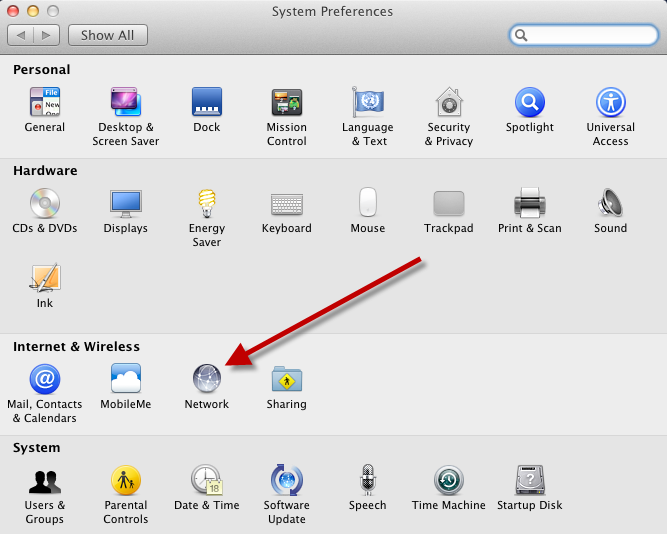Image resolution: width=667 pixels, height=534 pixels.
Task: Open the Sharing preference pane
Action: pyautogui.click(x=287, y=380)
